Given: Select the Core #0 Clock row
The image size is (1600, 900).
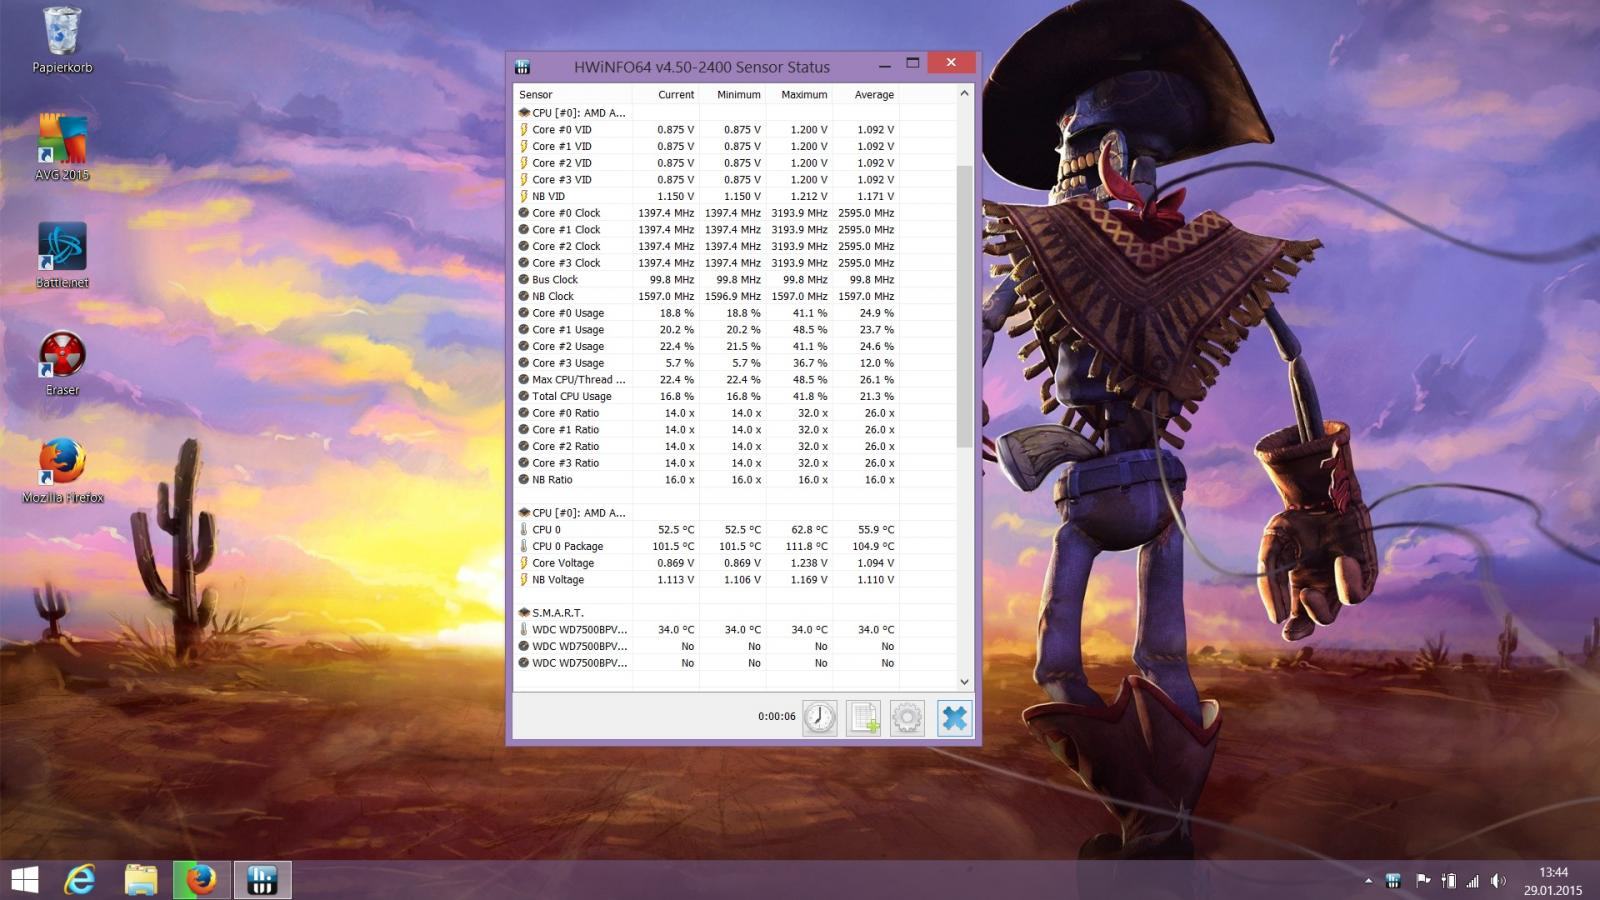Looking at the screenshot, I should [x=706, y=213].
